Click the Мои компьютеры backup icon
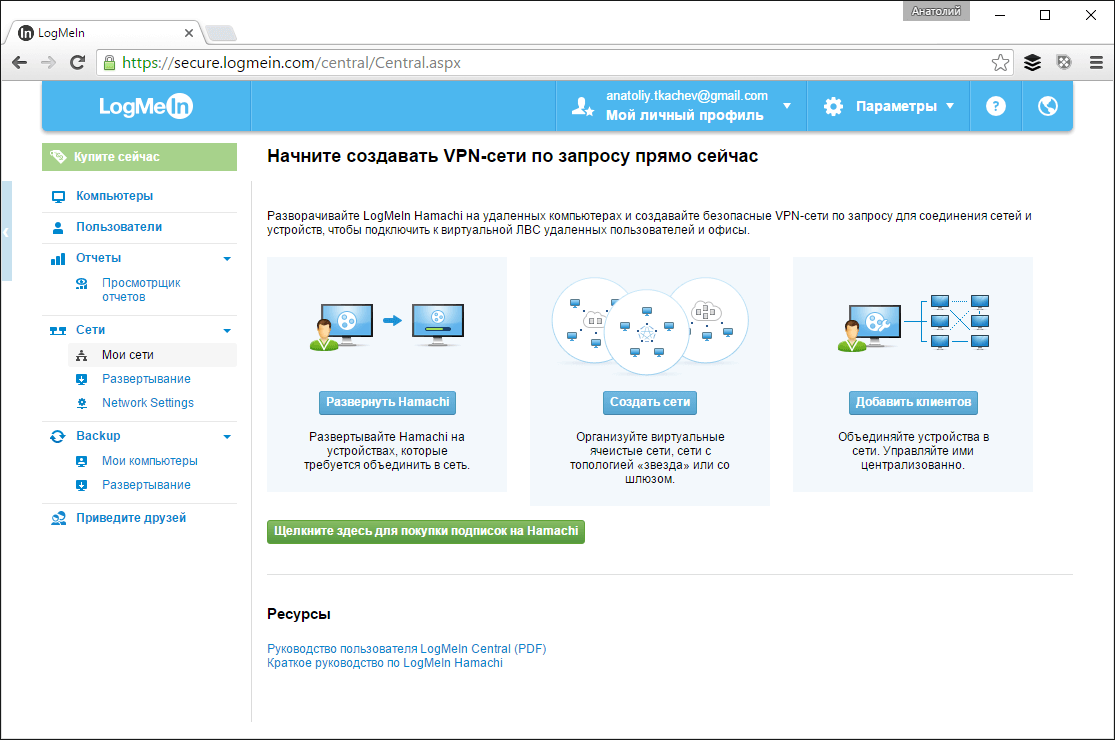This screenshot has height=740, width=1115. pyautogui.click(x=82, y=461)
